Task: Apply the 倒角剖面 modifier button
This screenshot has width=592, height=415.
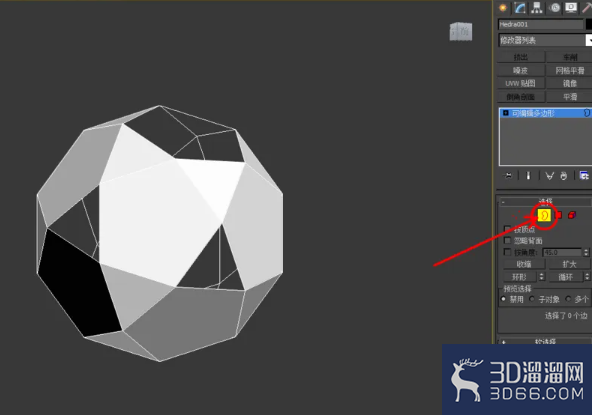Action: [521, 97]
